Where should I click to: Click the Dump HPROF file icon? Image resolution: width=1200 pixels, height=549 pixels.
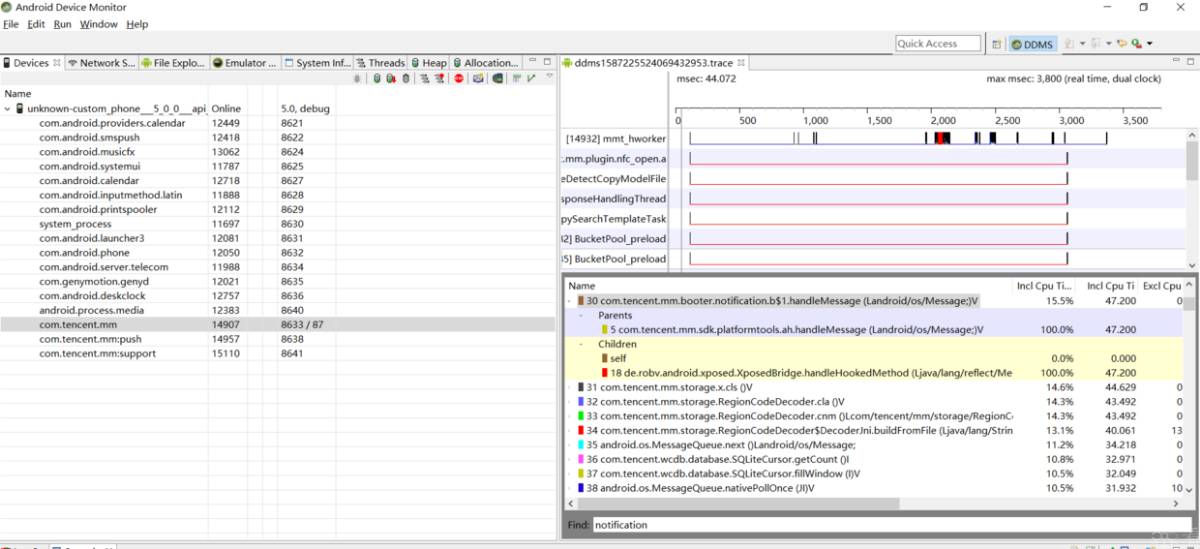(391, 78)
